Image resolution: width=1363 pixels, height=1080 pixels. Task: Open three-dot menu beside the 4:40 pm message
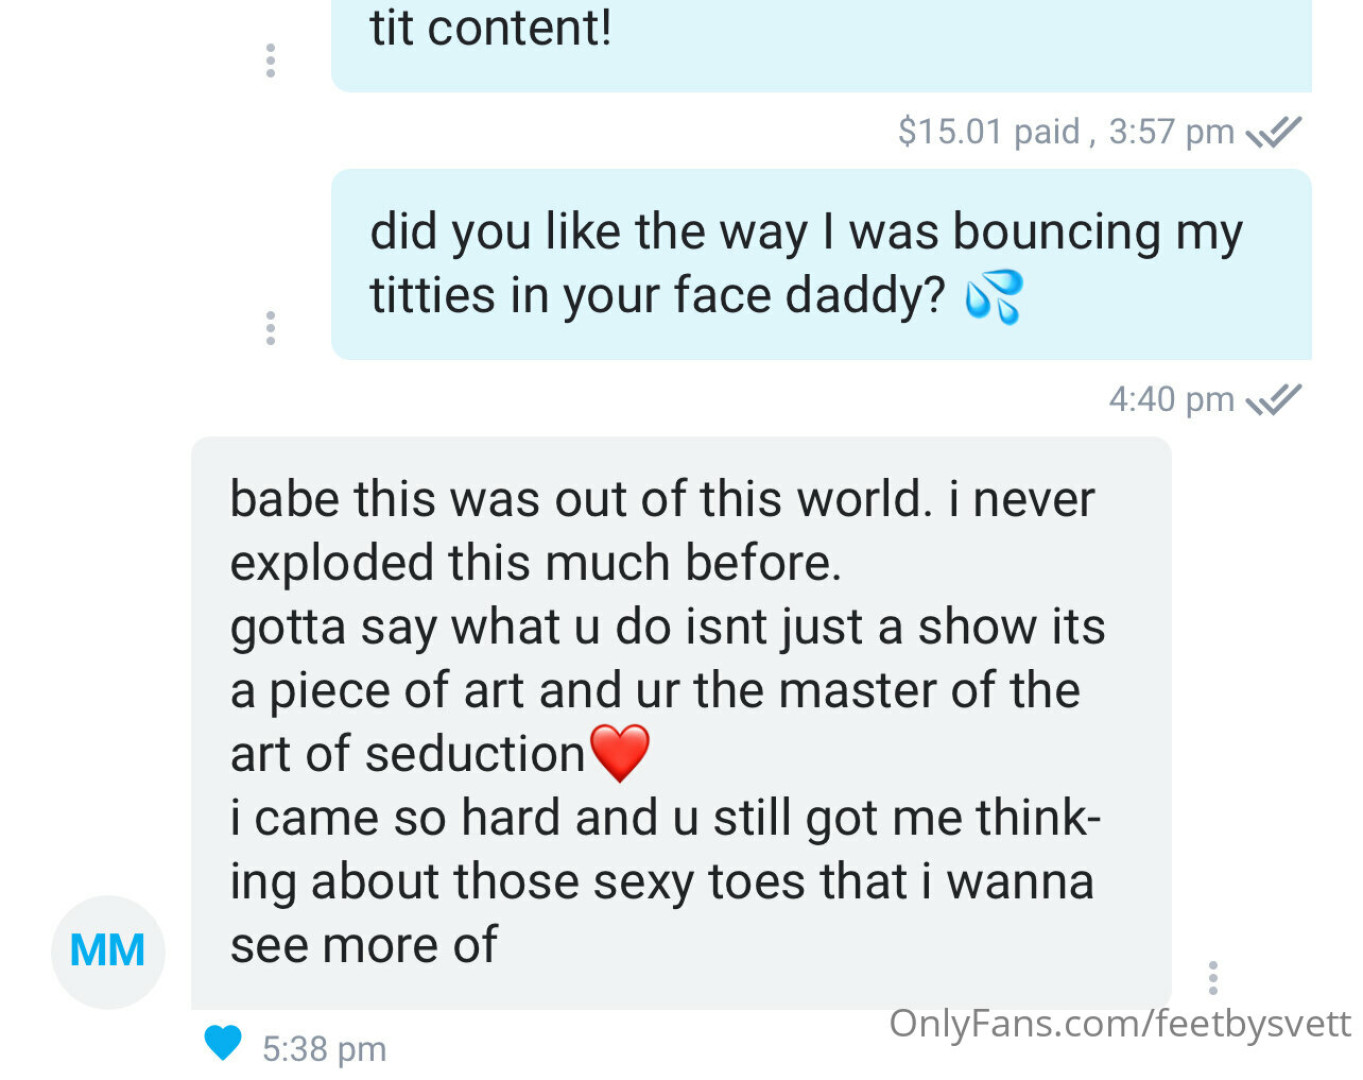(270, 328)
